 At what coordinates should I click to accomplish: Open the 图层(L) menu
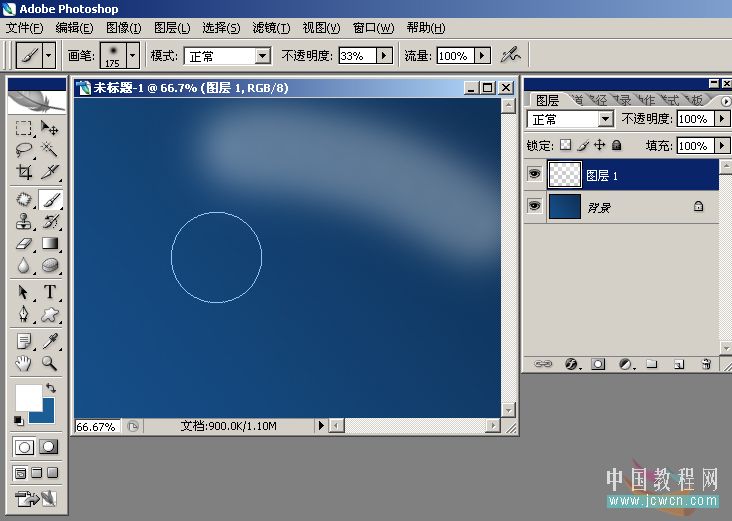coord(172,28)
